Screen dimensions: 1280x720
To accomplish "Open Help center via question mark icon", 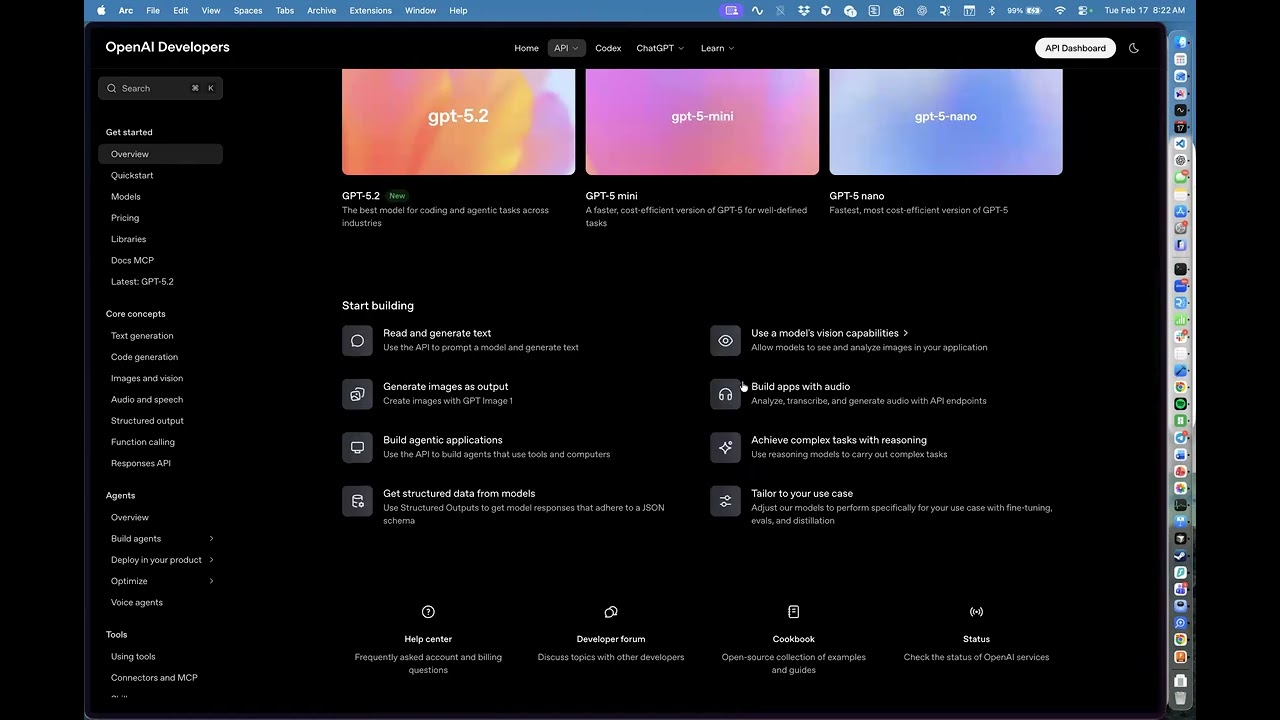I will (x=428, y=612).
